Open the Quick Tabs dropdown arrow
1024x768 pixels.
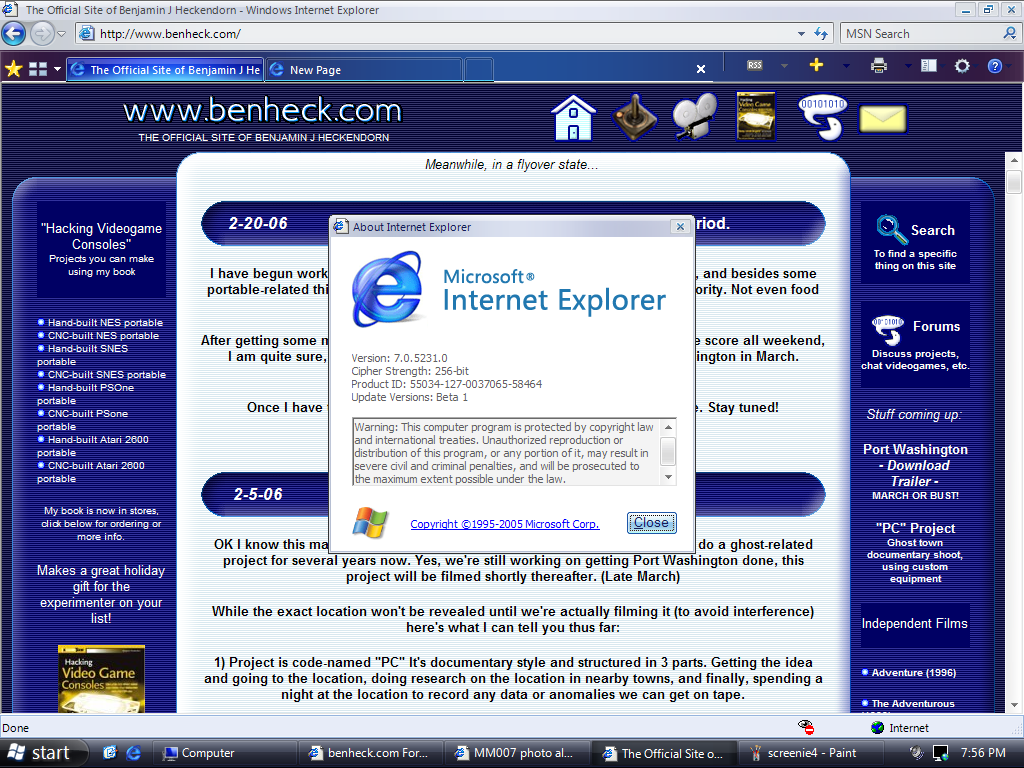click(57, 69)
